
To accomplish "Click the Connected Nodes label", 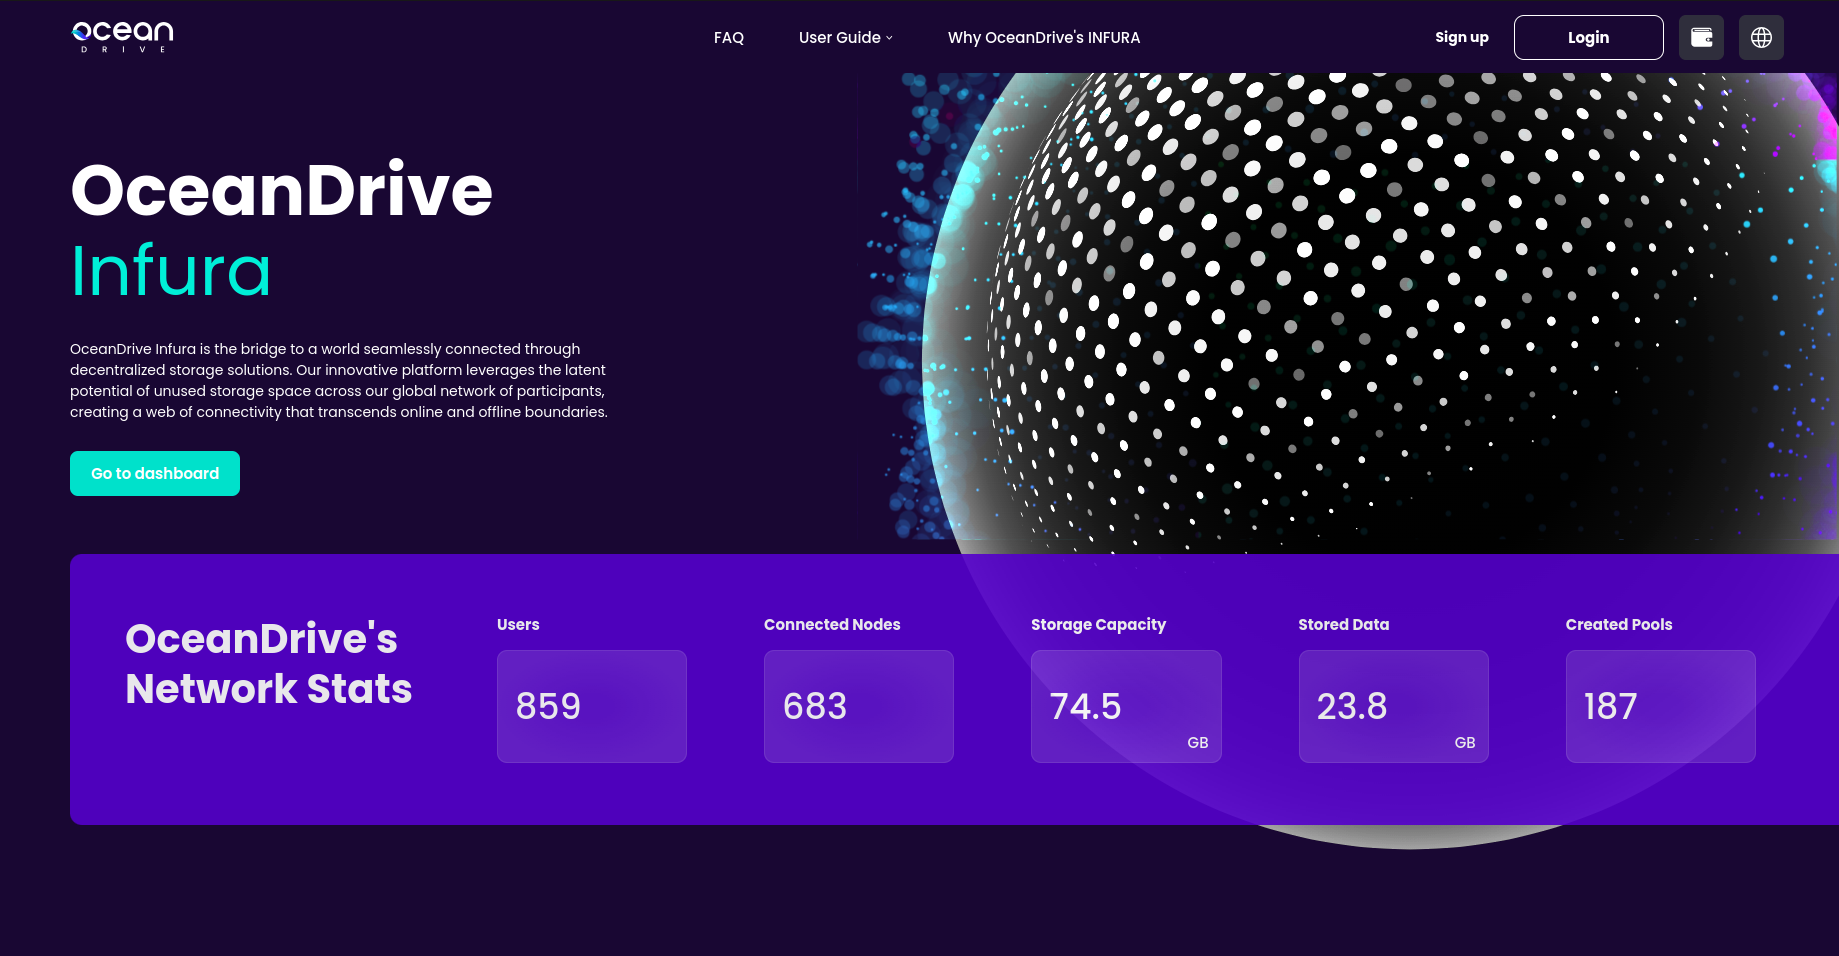I will (832, 624).
